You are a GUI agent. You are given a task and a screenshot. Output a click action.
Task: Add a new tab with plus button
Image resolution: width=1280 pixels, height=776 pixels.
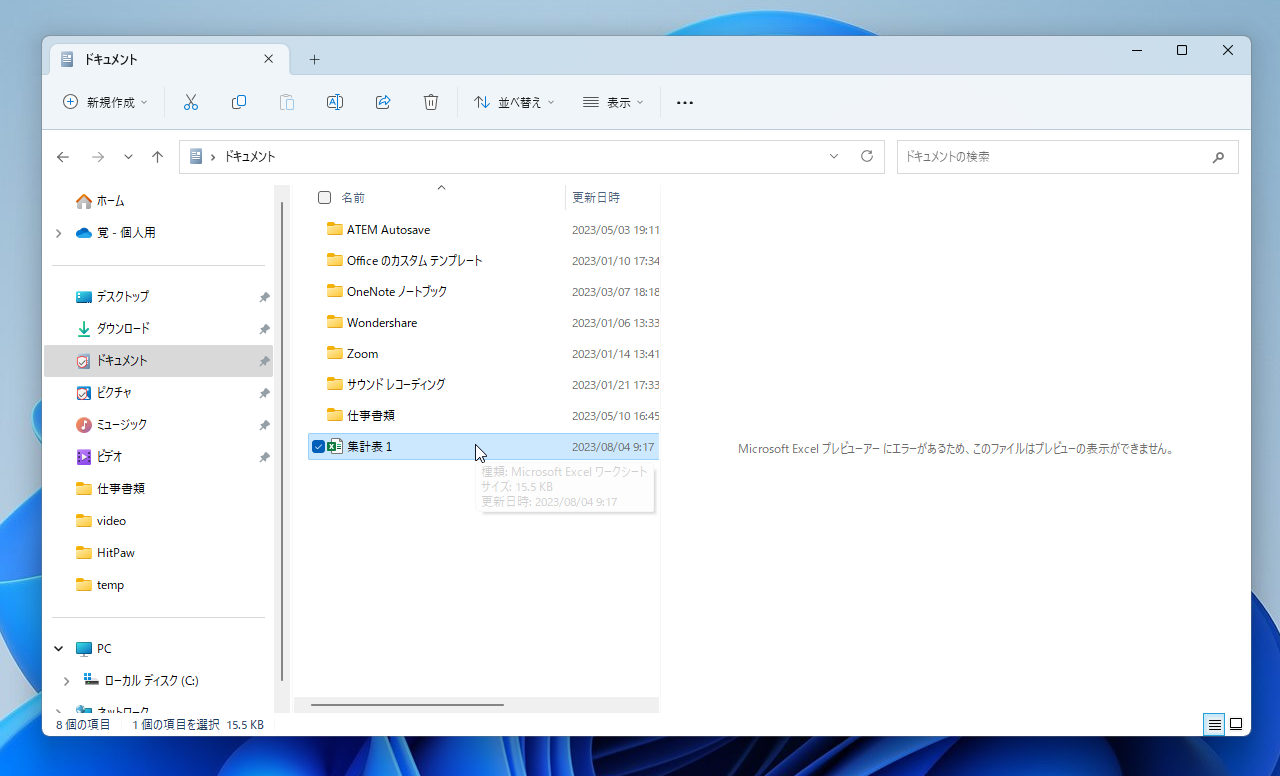[314, 59]
